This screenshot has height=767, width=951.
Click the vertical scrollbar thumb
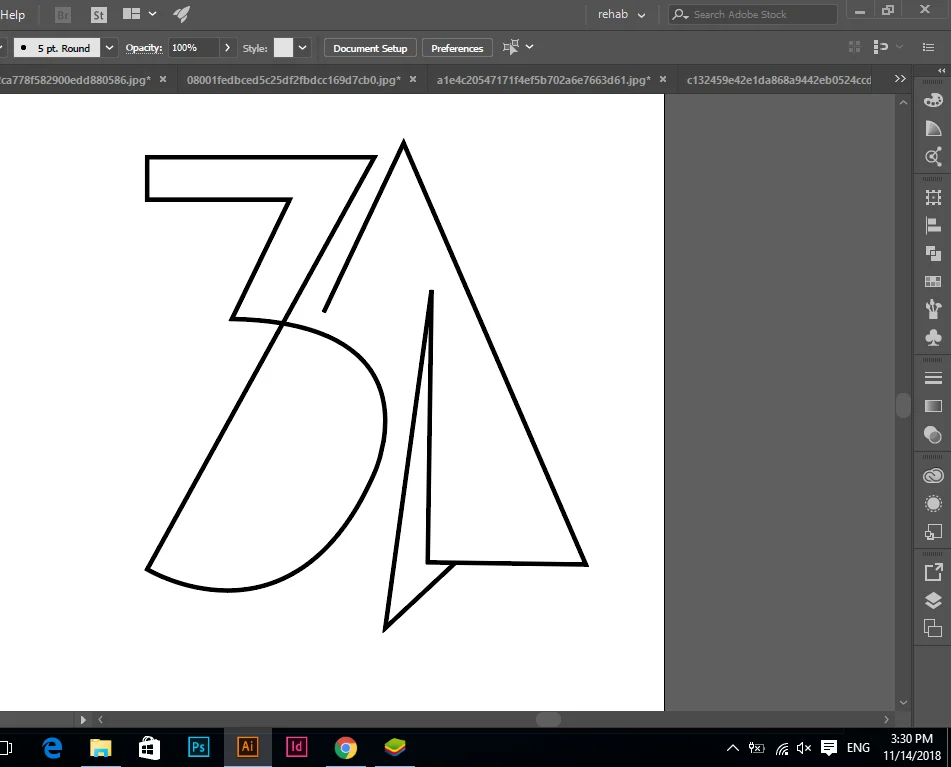click(903, 406)
